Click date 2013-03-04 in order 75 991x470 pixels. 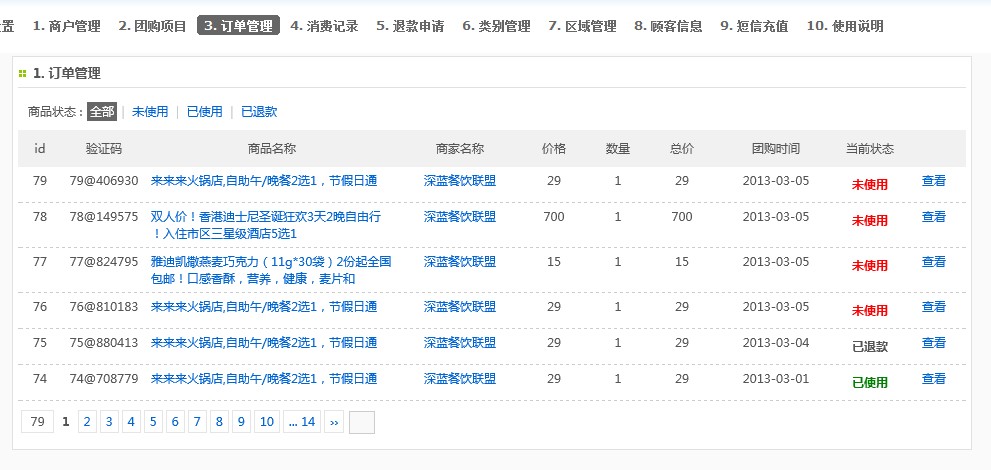tap(775, 342)
